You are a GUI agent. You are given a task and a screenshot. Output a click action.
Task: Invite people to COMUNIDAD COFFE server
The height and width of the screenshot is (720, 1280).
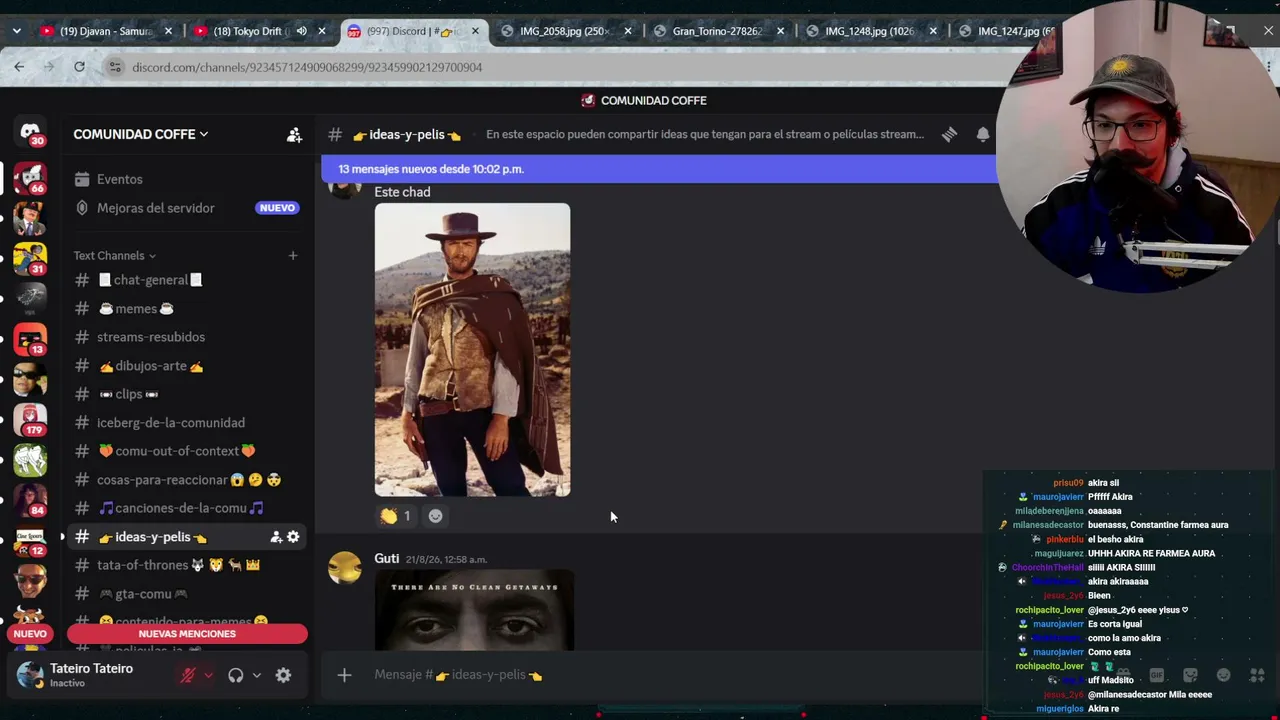pyautogui.click(x=294, y=134)
